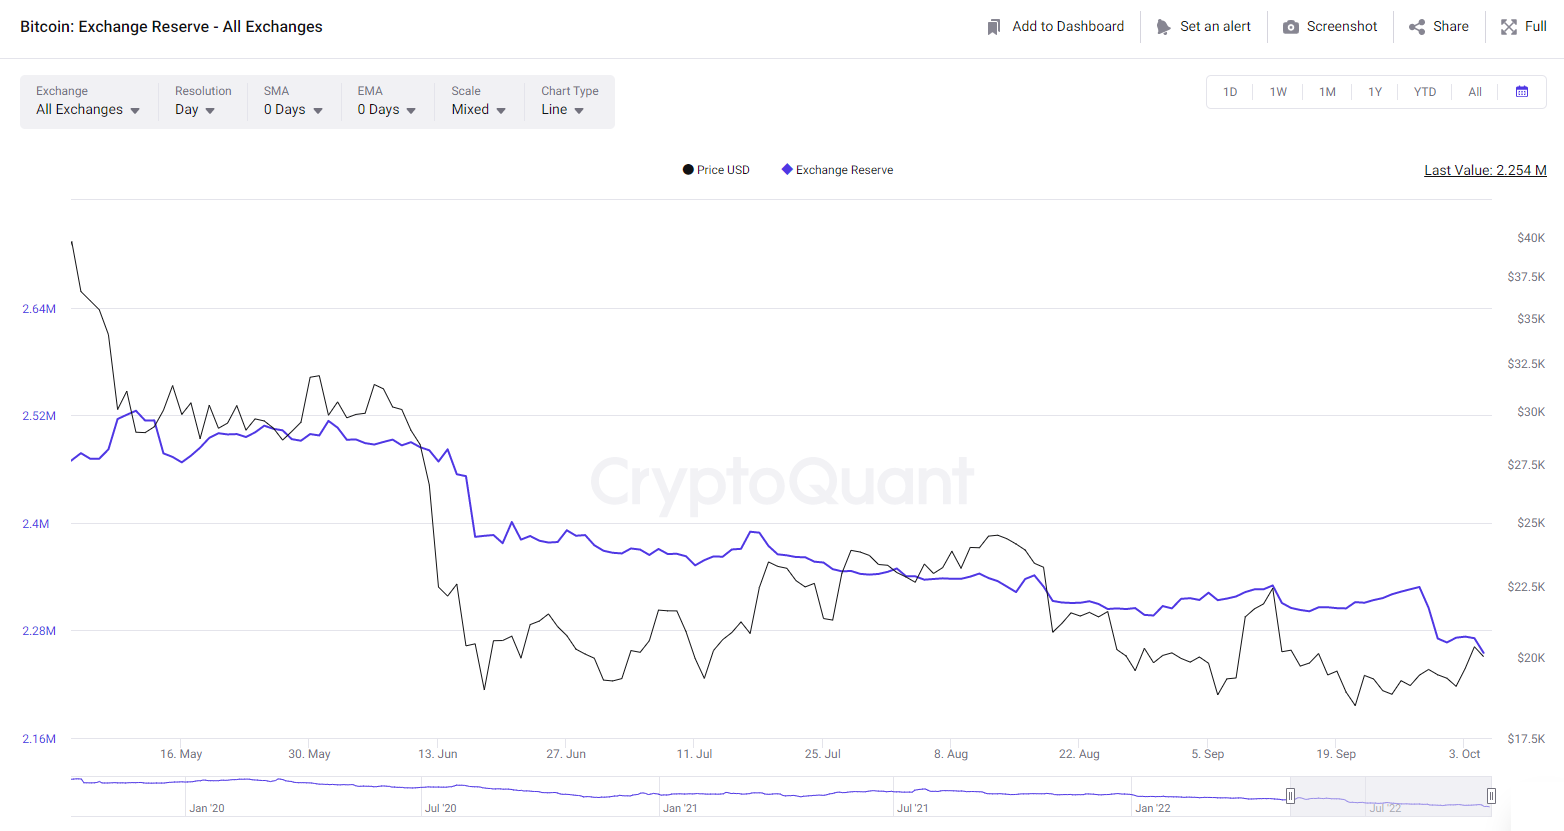Click the $40K right axis label
Image resolution: width=1564 pixels, height=831 pixels.
pos(1531,238)
